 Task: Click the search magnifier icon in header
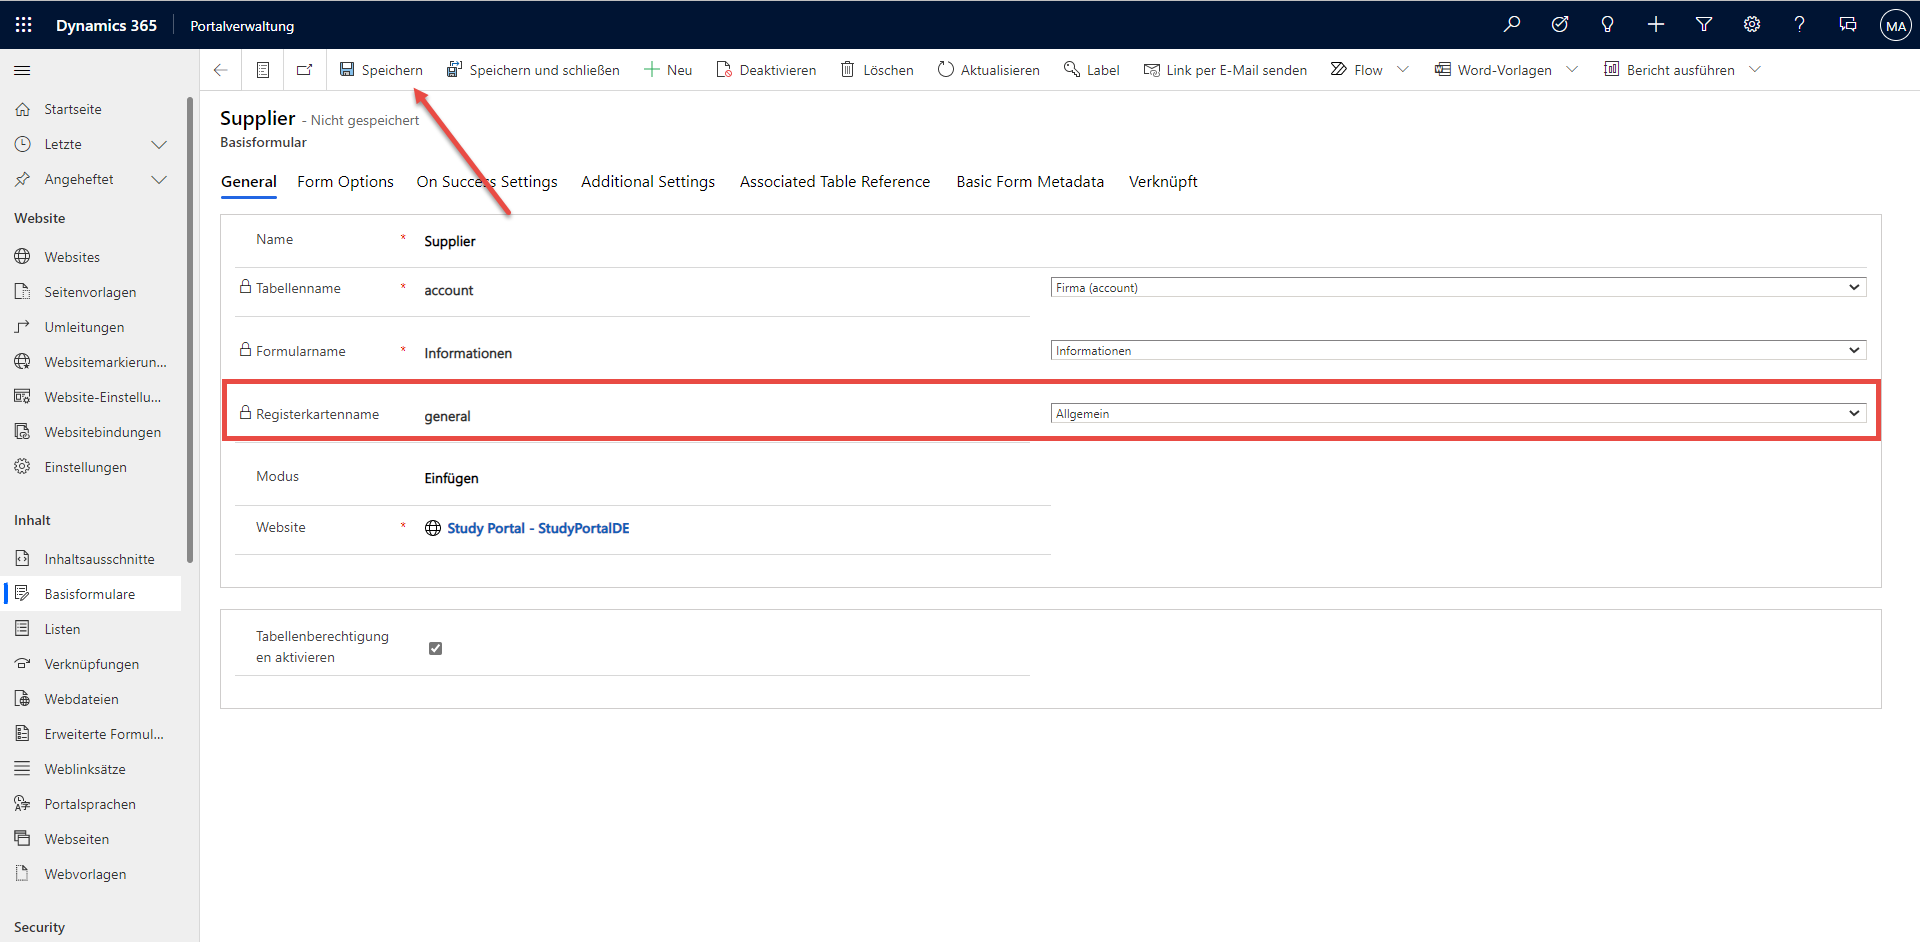(1512, 25)
